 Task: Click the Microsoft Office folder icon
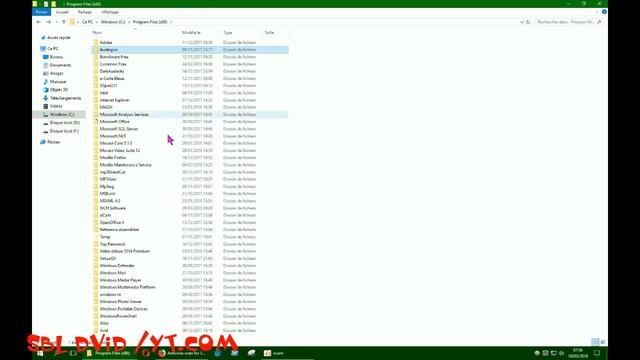point(96,122)
